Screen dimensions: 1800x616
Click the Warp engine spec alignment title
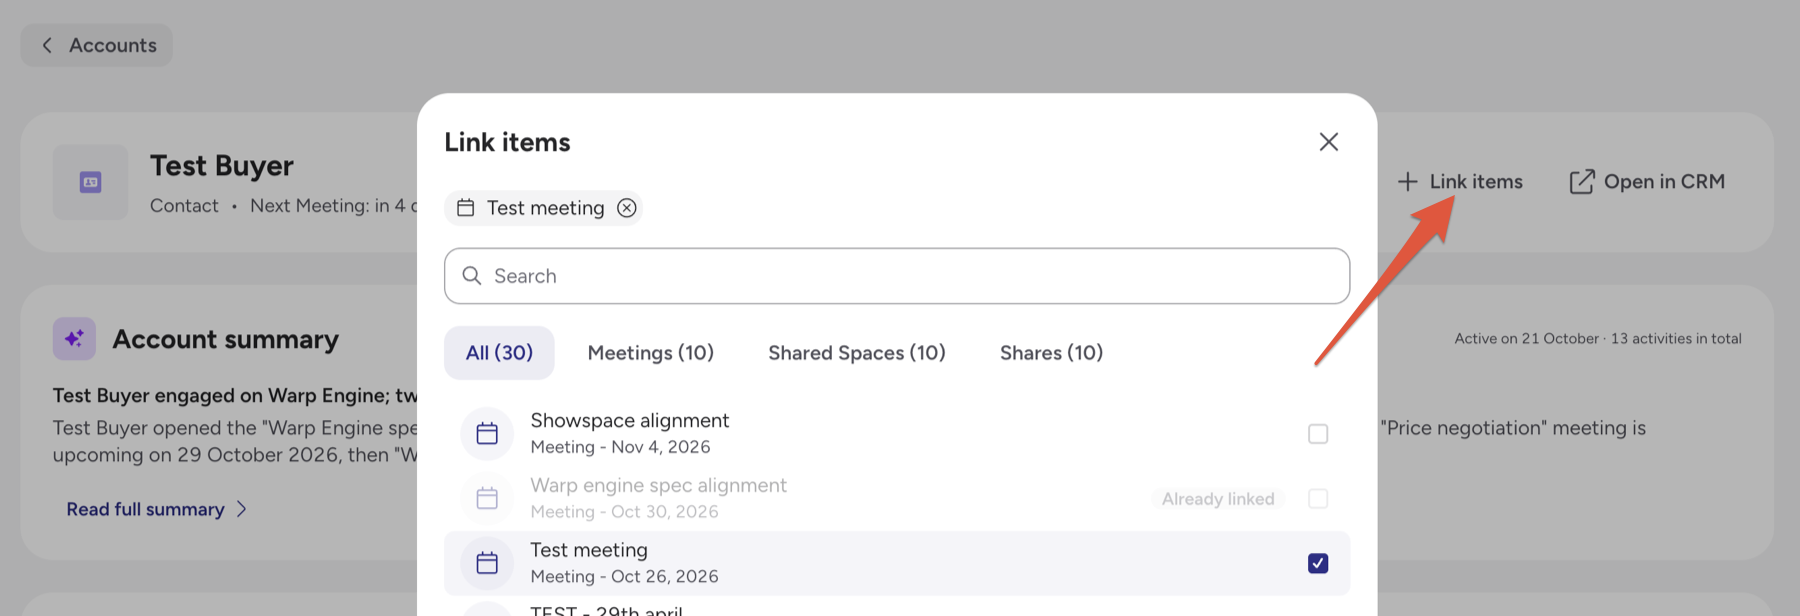click(659, 485)
